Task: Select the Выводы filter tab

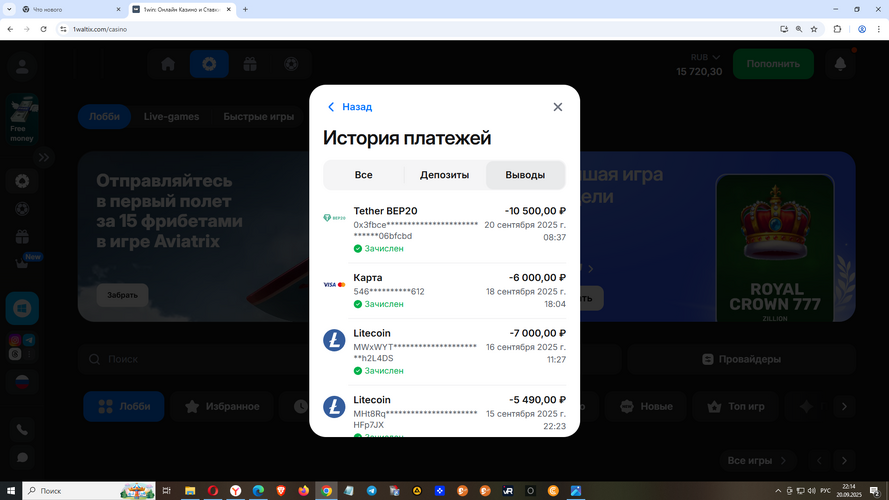Action: coord(525,175)
